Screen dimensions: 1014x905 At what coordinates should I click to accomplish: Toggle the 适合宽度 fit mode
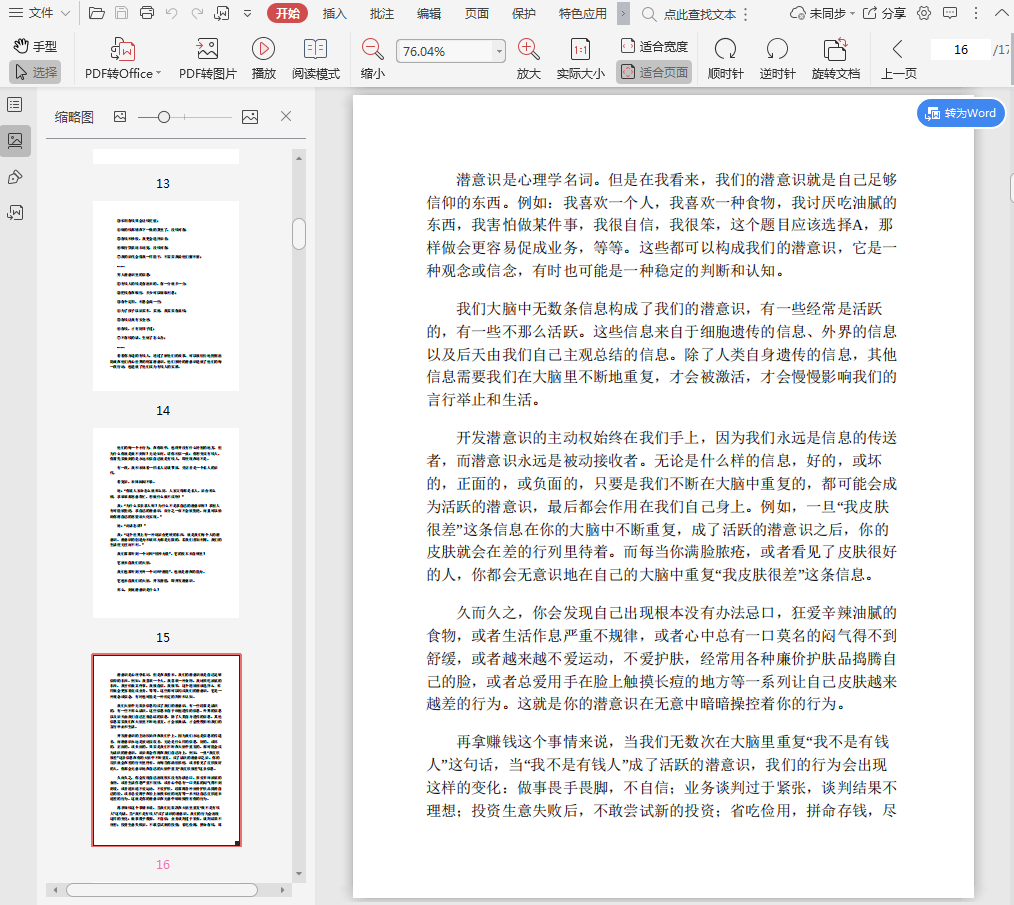click(x=654, y=46)
